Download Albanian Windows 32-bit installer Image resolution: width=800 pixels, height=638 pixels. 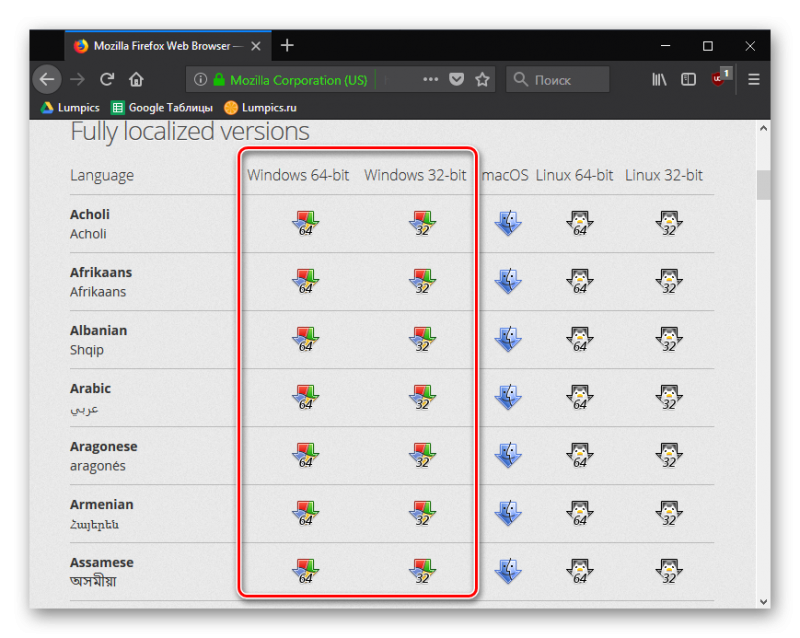[x=422, y=339]
